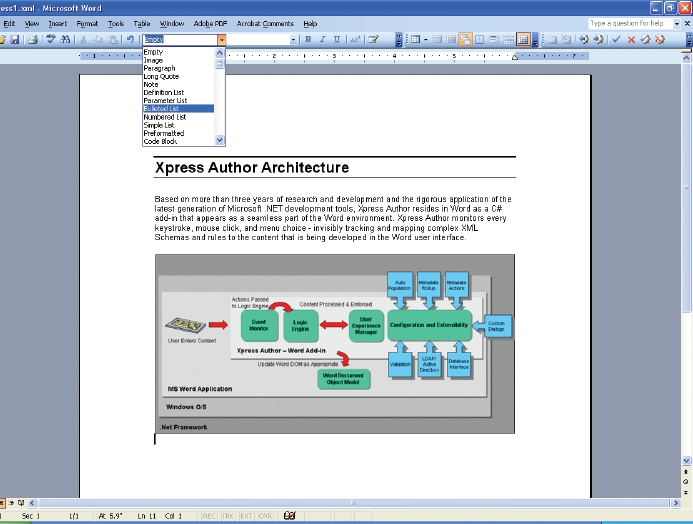This screenshot has height=524, width=693.
Task: Click the style list scroll down arrow
Action: tap(220, 140)
